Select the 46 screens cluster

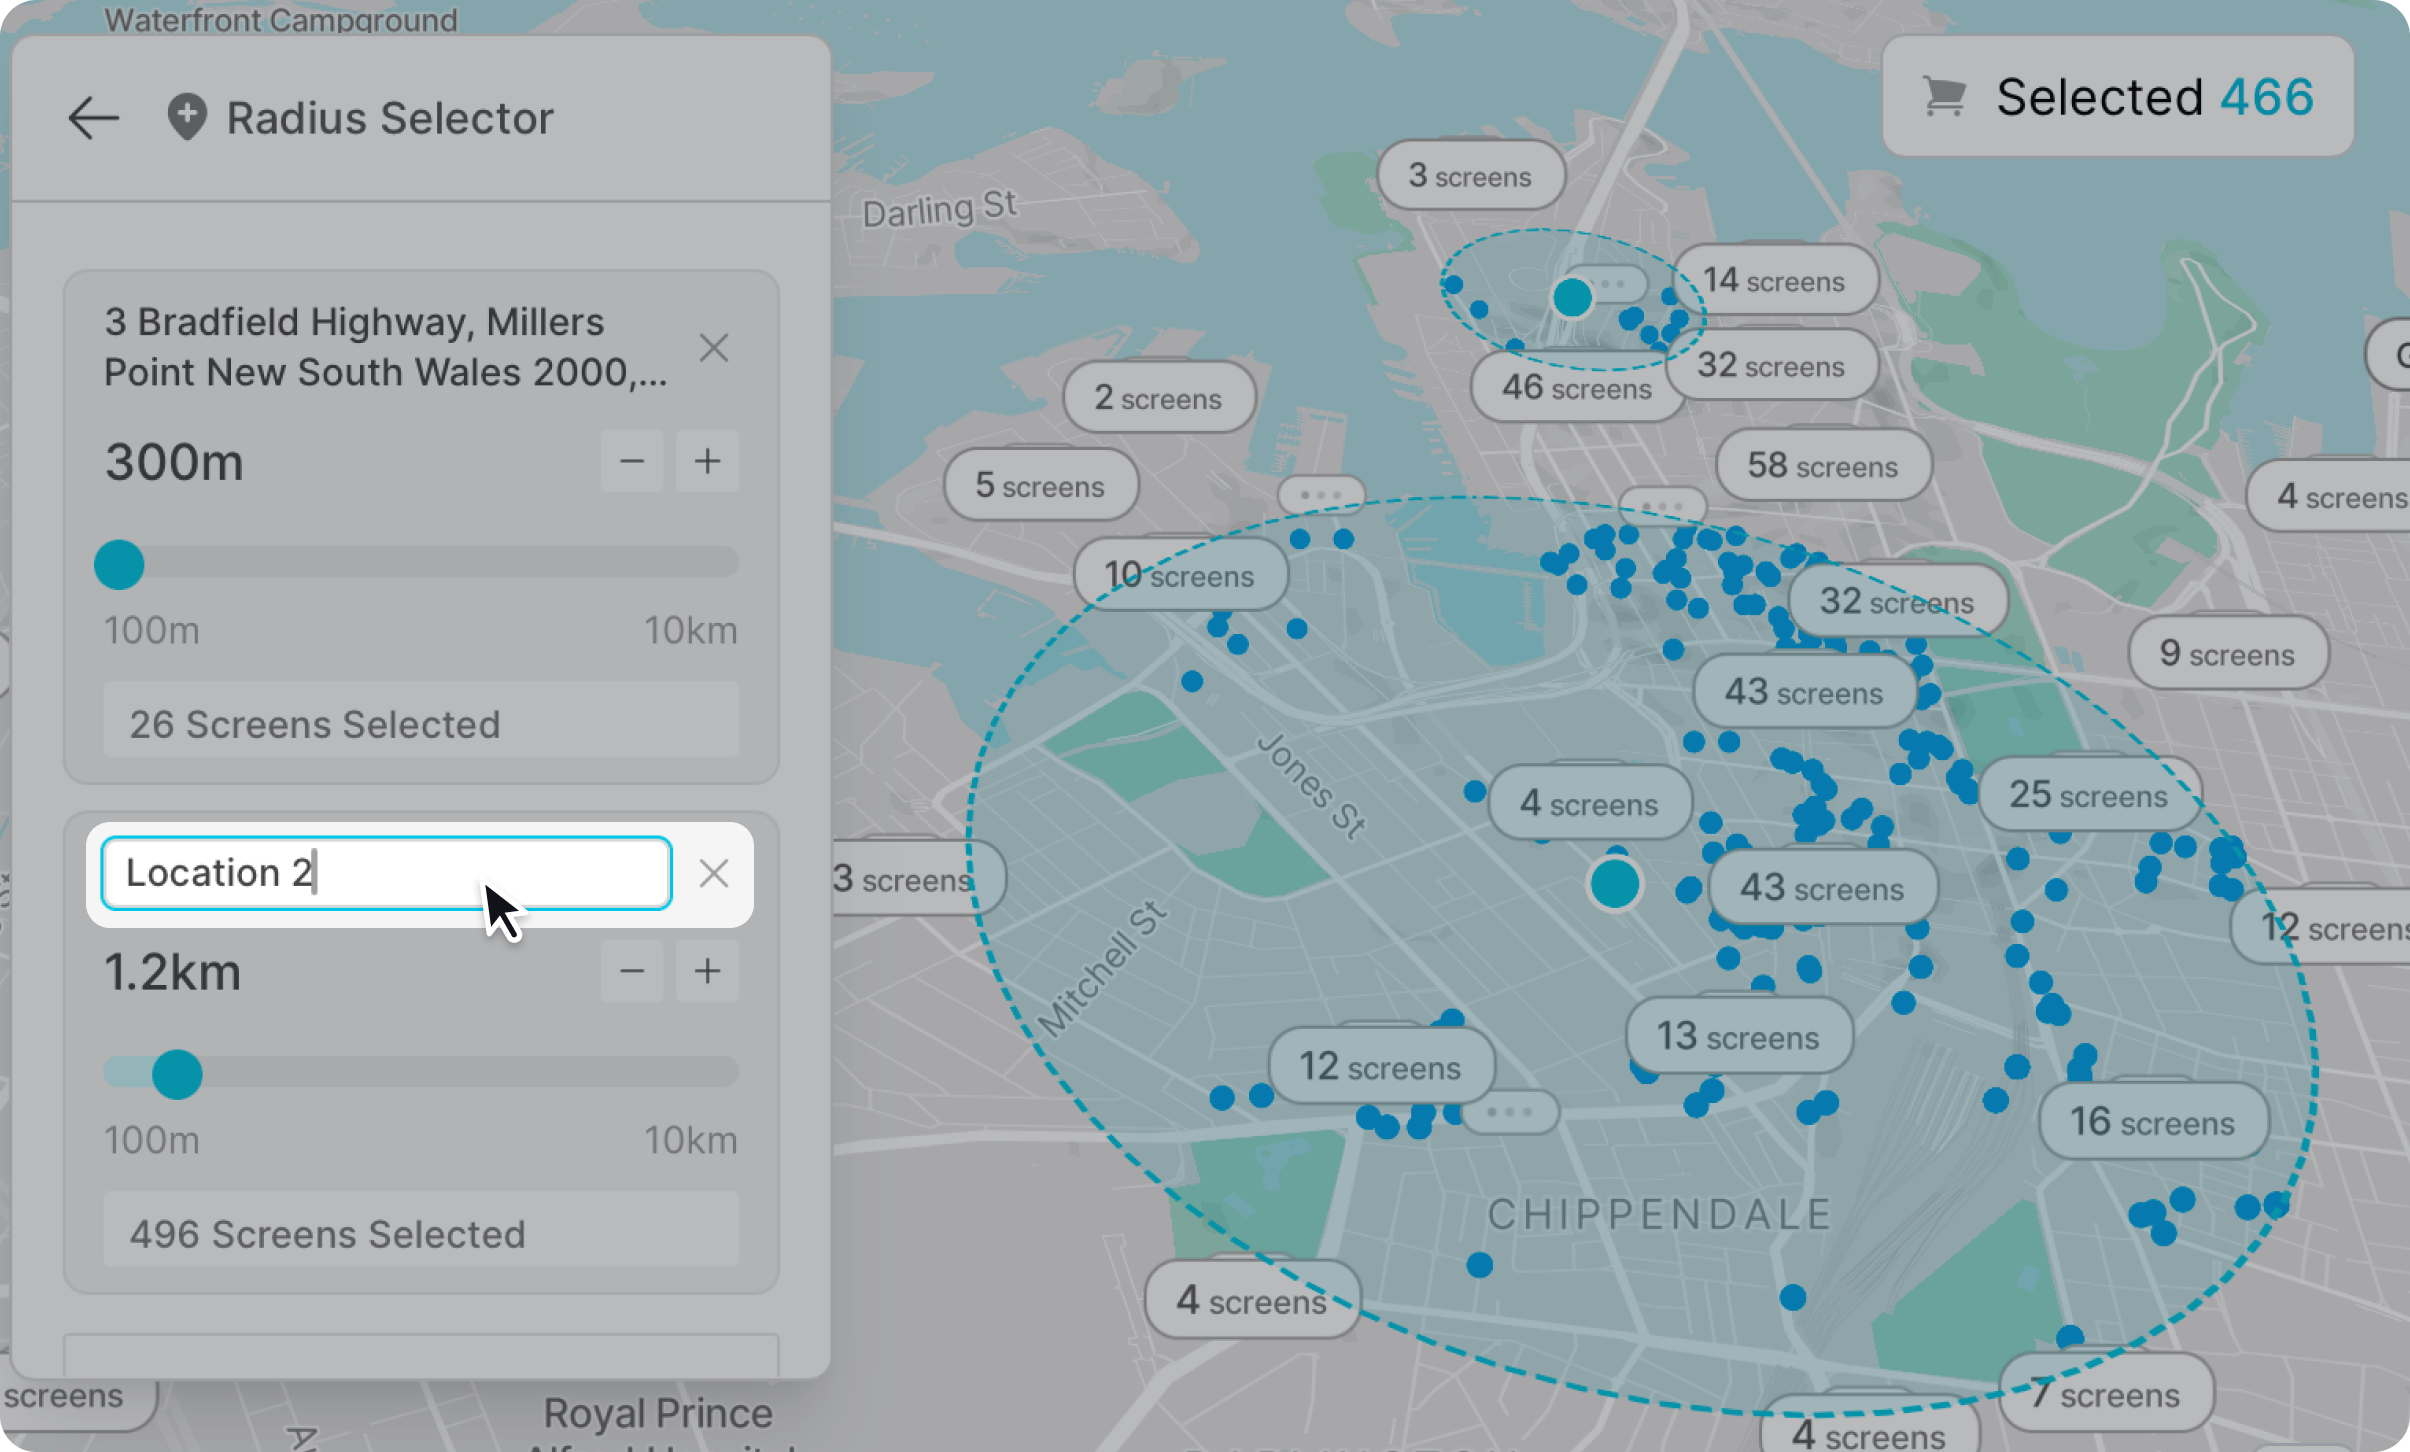pyautogui.click(x=1577, y=387)
